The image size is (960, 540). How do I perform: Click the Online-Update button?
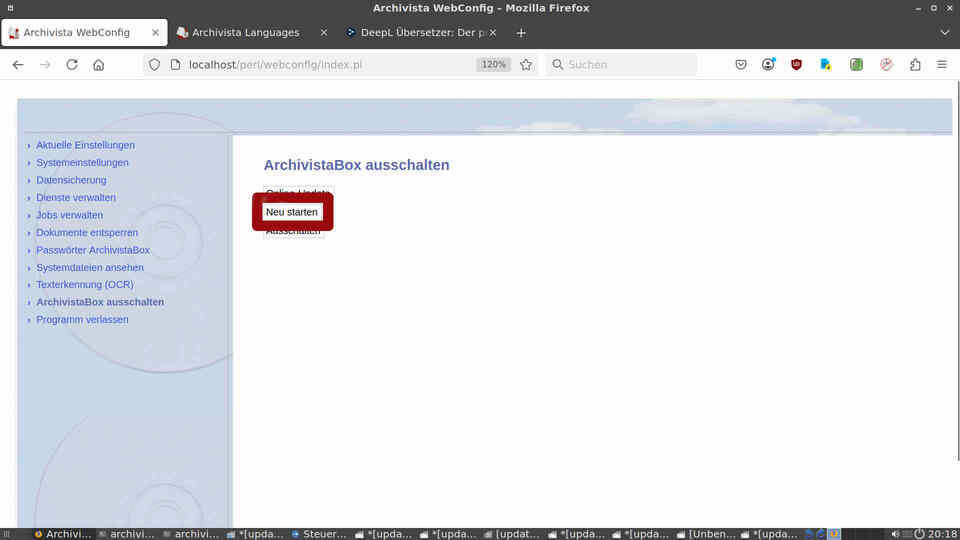[298, 191]
